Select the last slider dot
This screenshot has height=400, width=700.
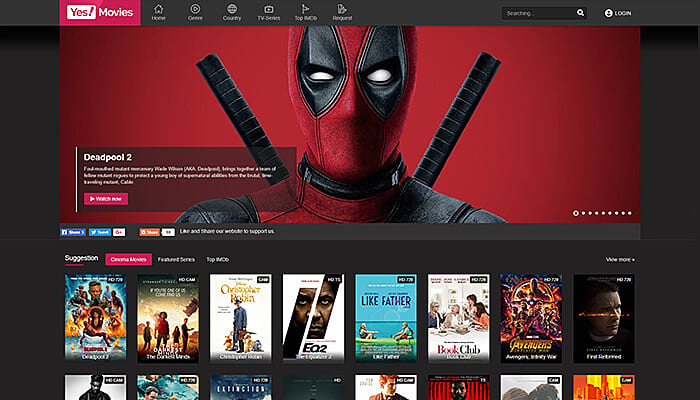[x=629, y=213]
